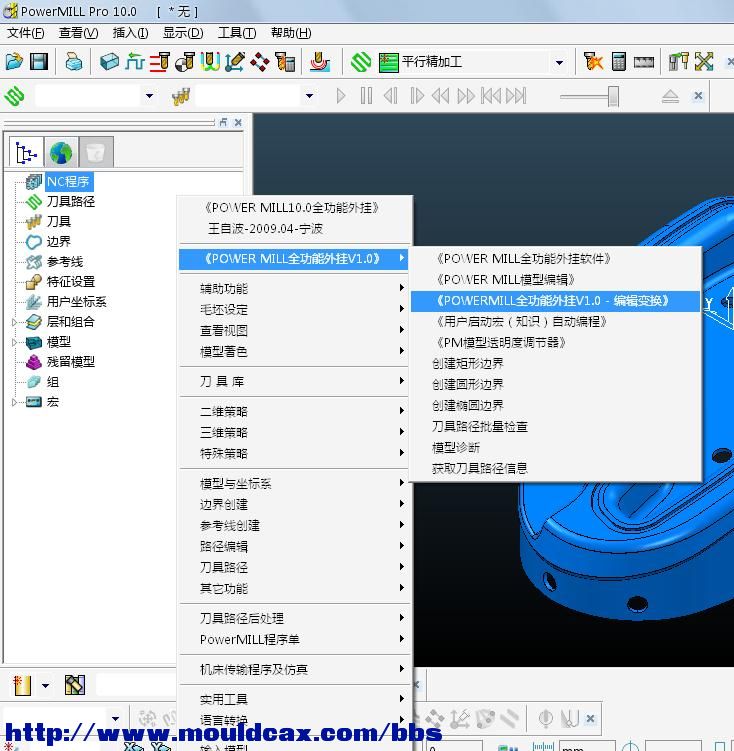Jump to simulation end
Screen dimensions: 734x751
tap(516, 96)
